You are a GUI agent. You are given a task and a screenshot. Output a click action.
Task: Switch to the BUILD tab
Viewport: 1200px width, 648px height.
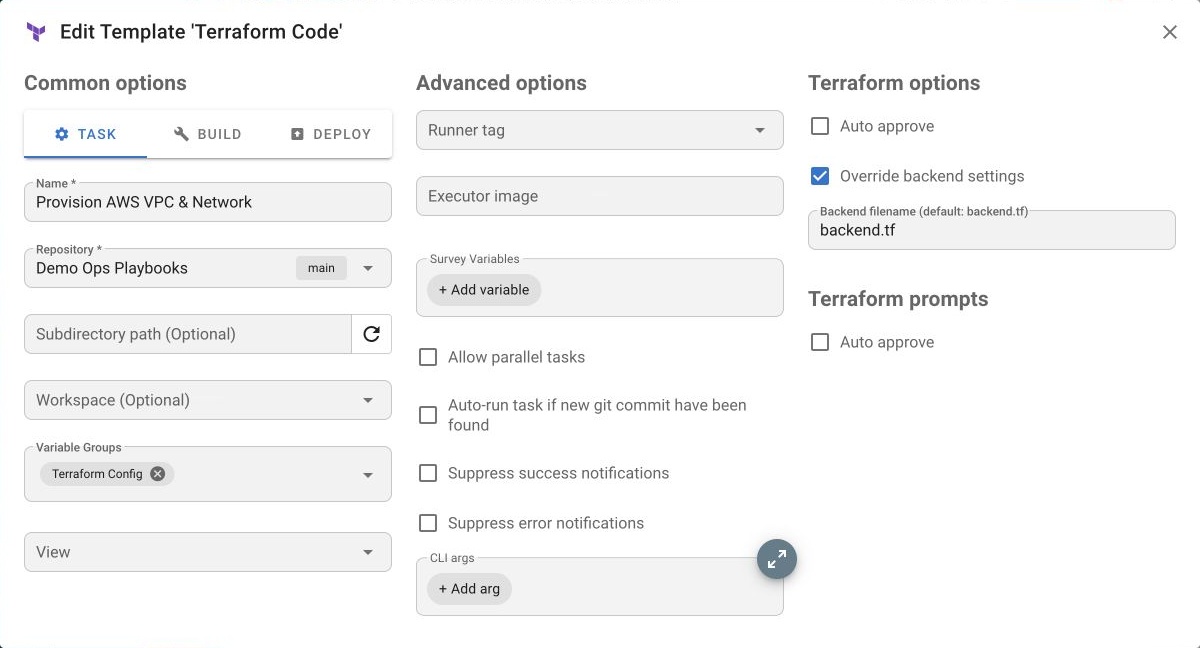207,134
